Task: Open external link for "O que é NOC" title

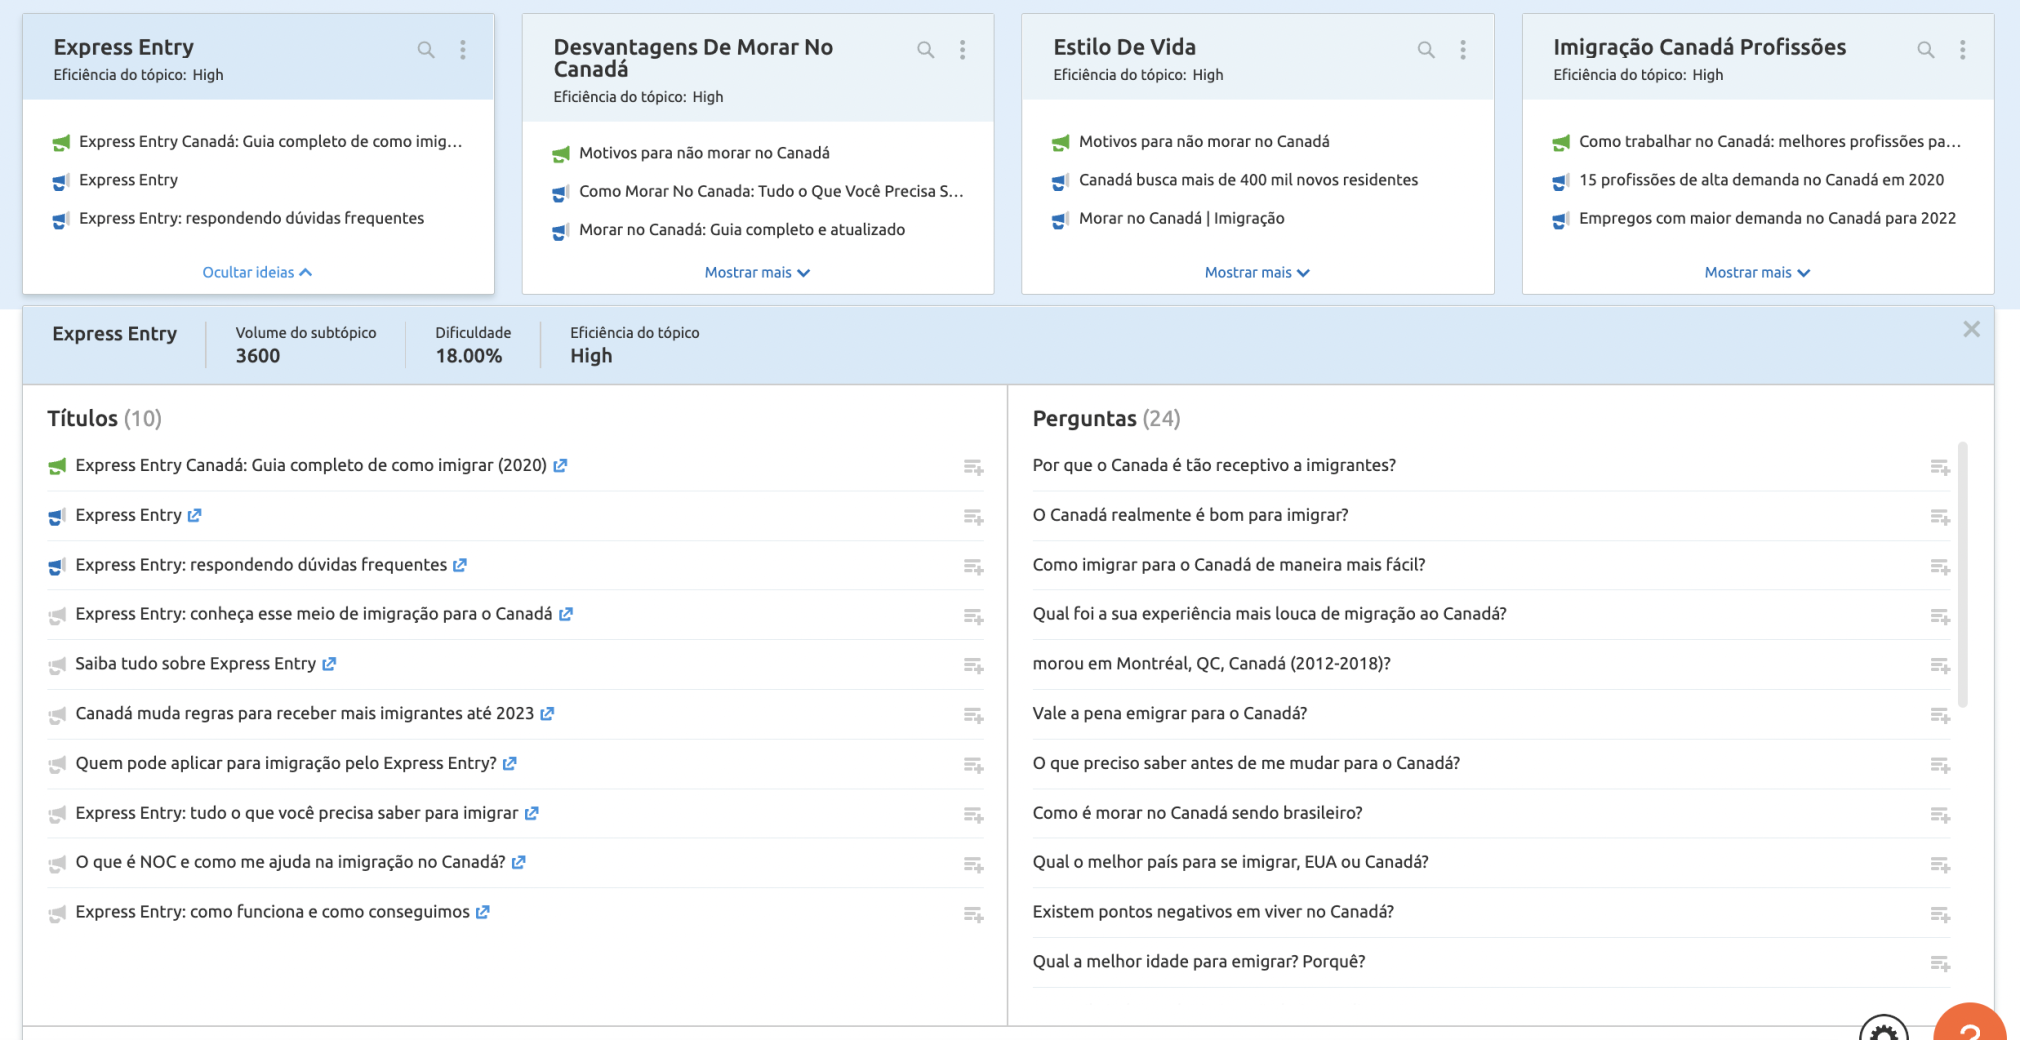Action: tap(519, 863)
